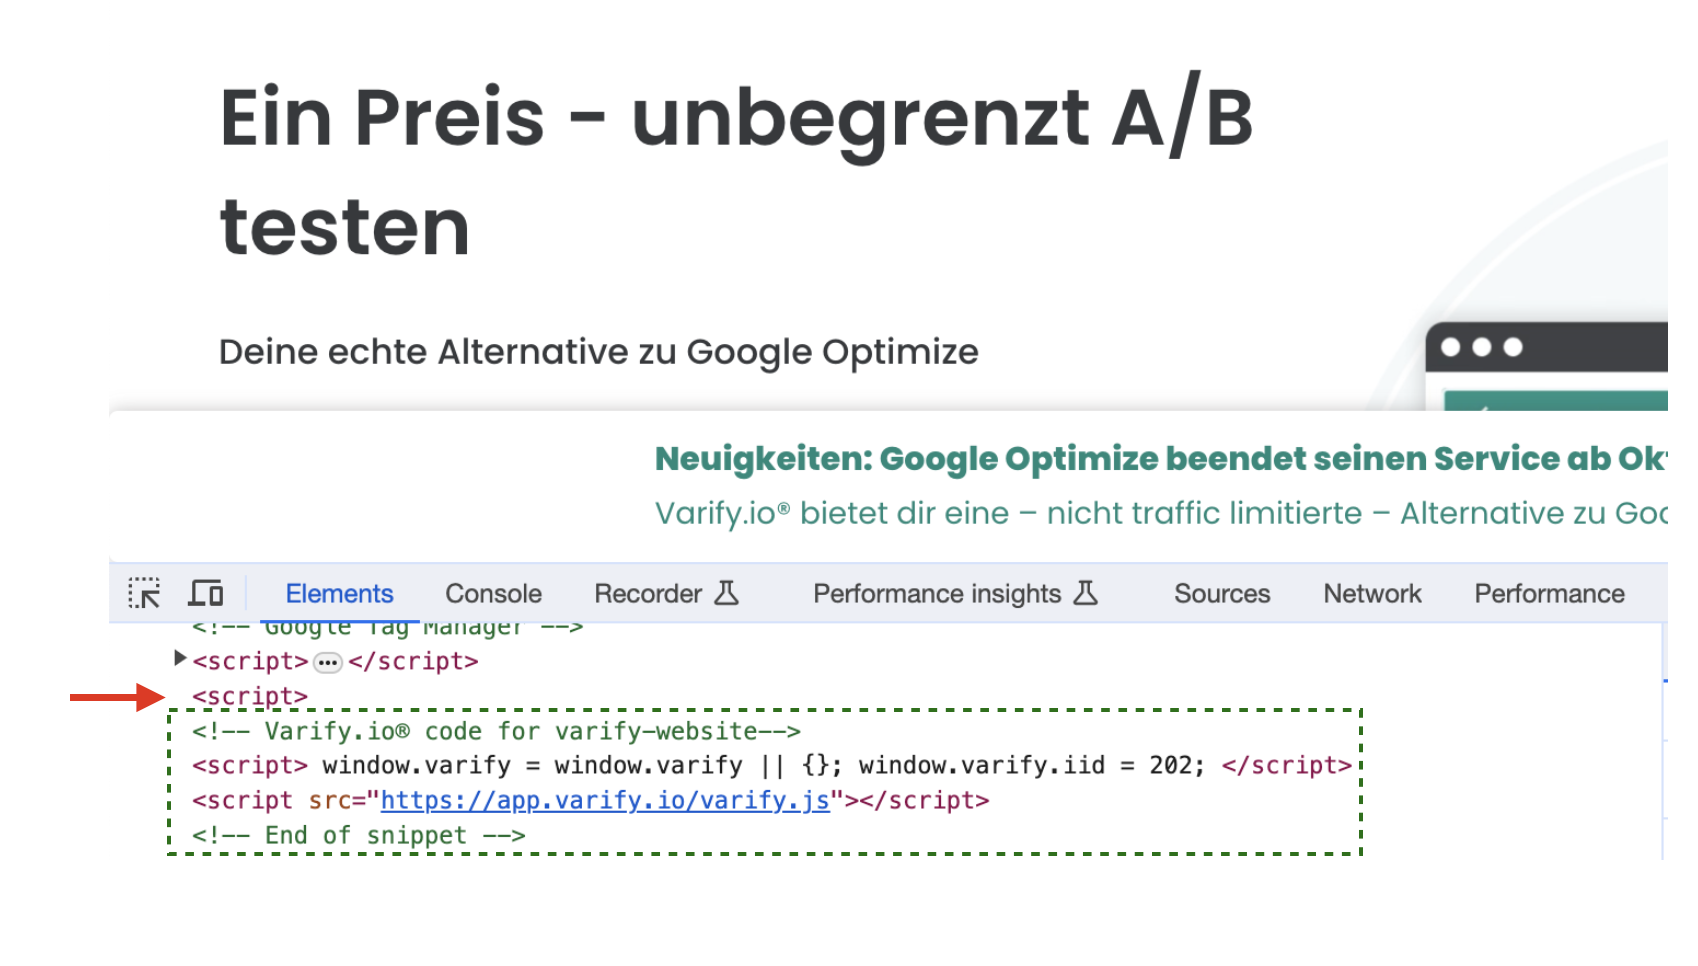This screenshot has width=1698, height=966.
Task: Expand the collapsed script node triangle
Action: pyautogui.click(x=180, y=658)
